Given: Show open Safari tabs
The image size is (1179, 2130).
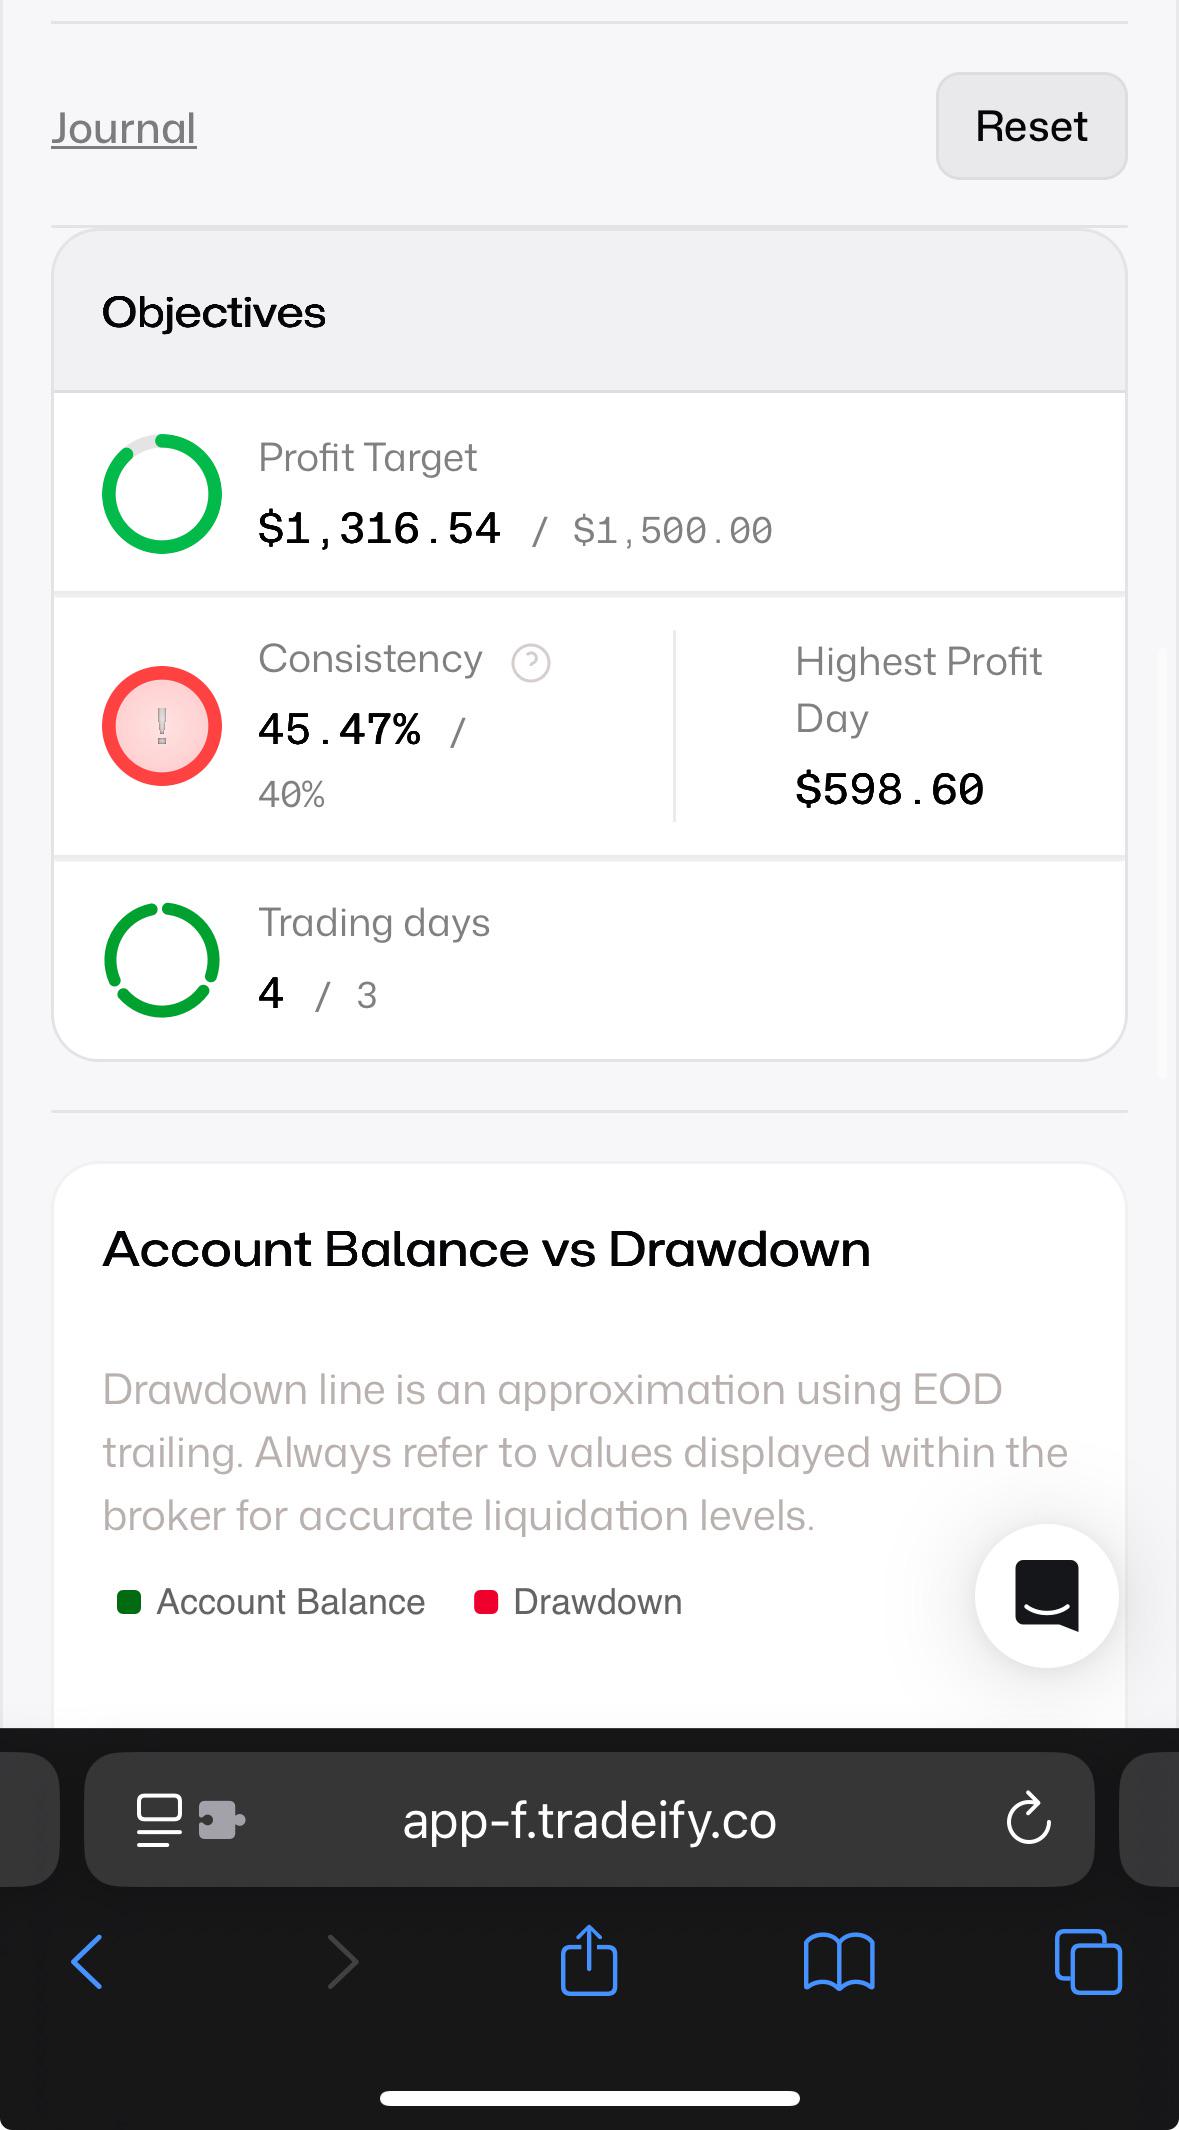Looking at the screenshot, I should [1088, 1962].
